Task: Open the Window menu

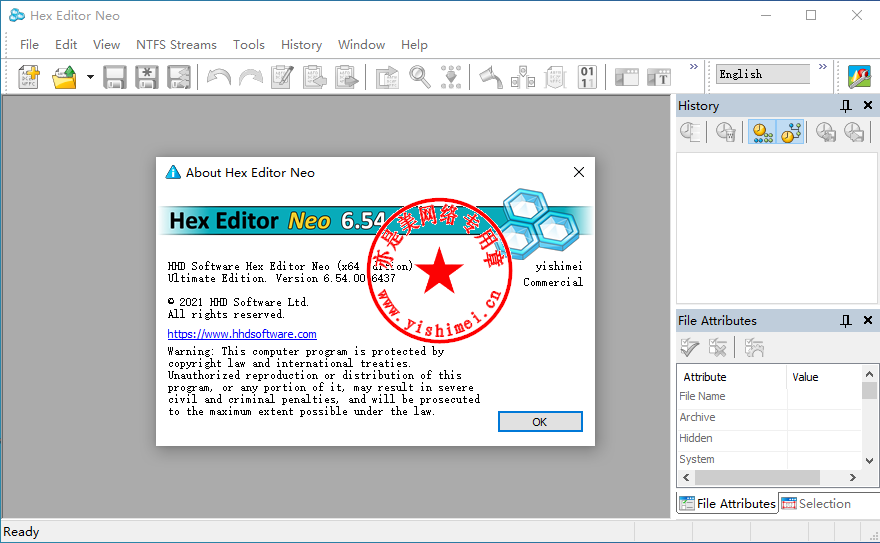Action: [x=361, y=45]
